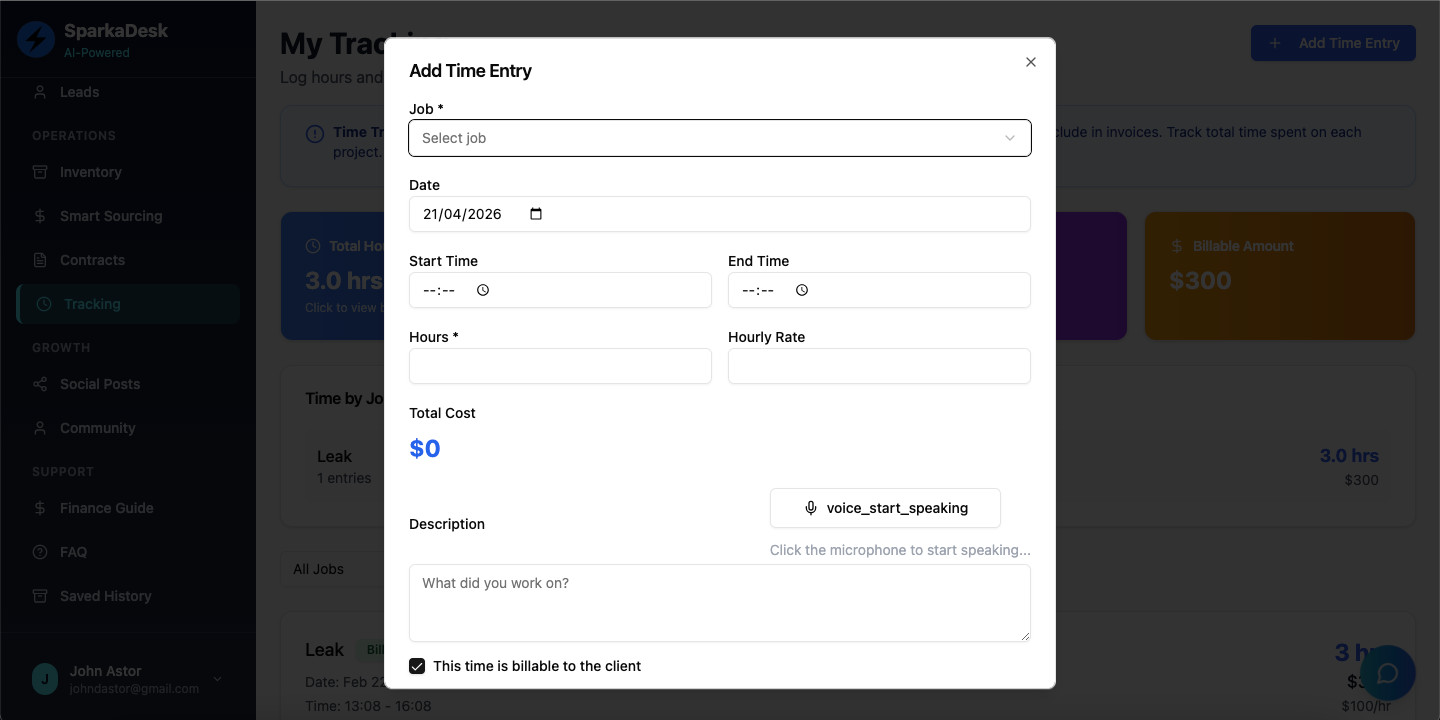The image size is (1440, 720).
Task: Click the $0 Total Cost value
Action: (425, 448)
